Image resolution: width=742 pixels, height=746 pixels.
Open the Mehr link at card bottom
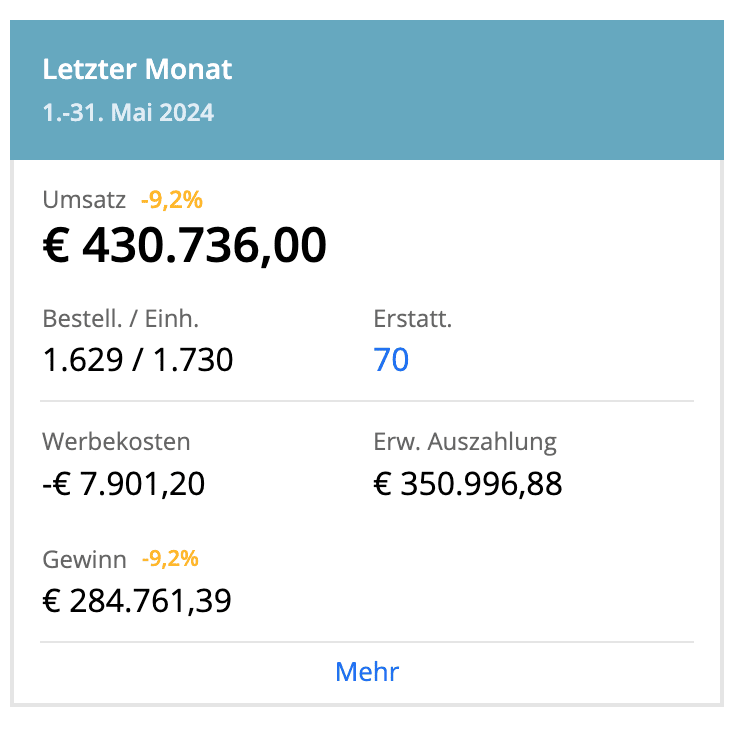[x=367, y=672]
